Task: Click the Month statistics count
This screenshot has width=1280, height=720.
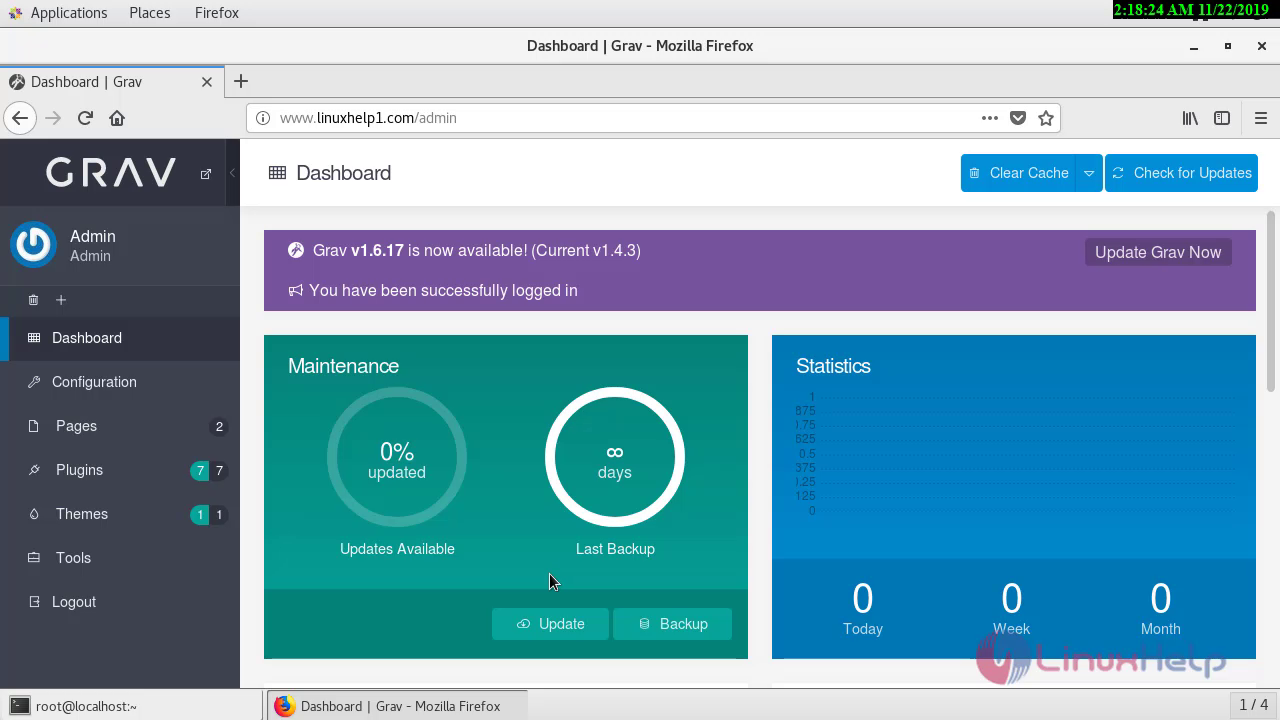Action: 1160,599
